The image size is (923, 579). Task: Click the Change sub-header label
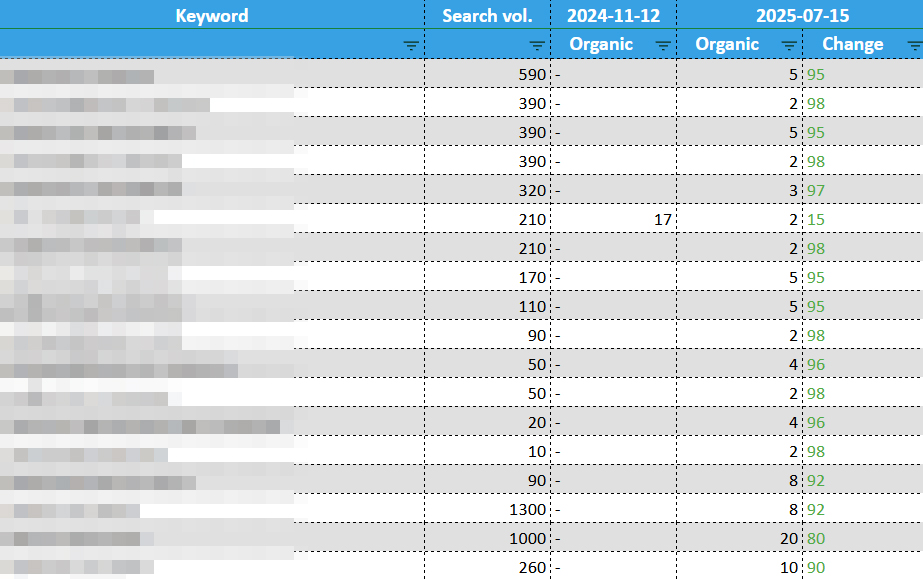[852, 44]
